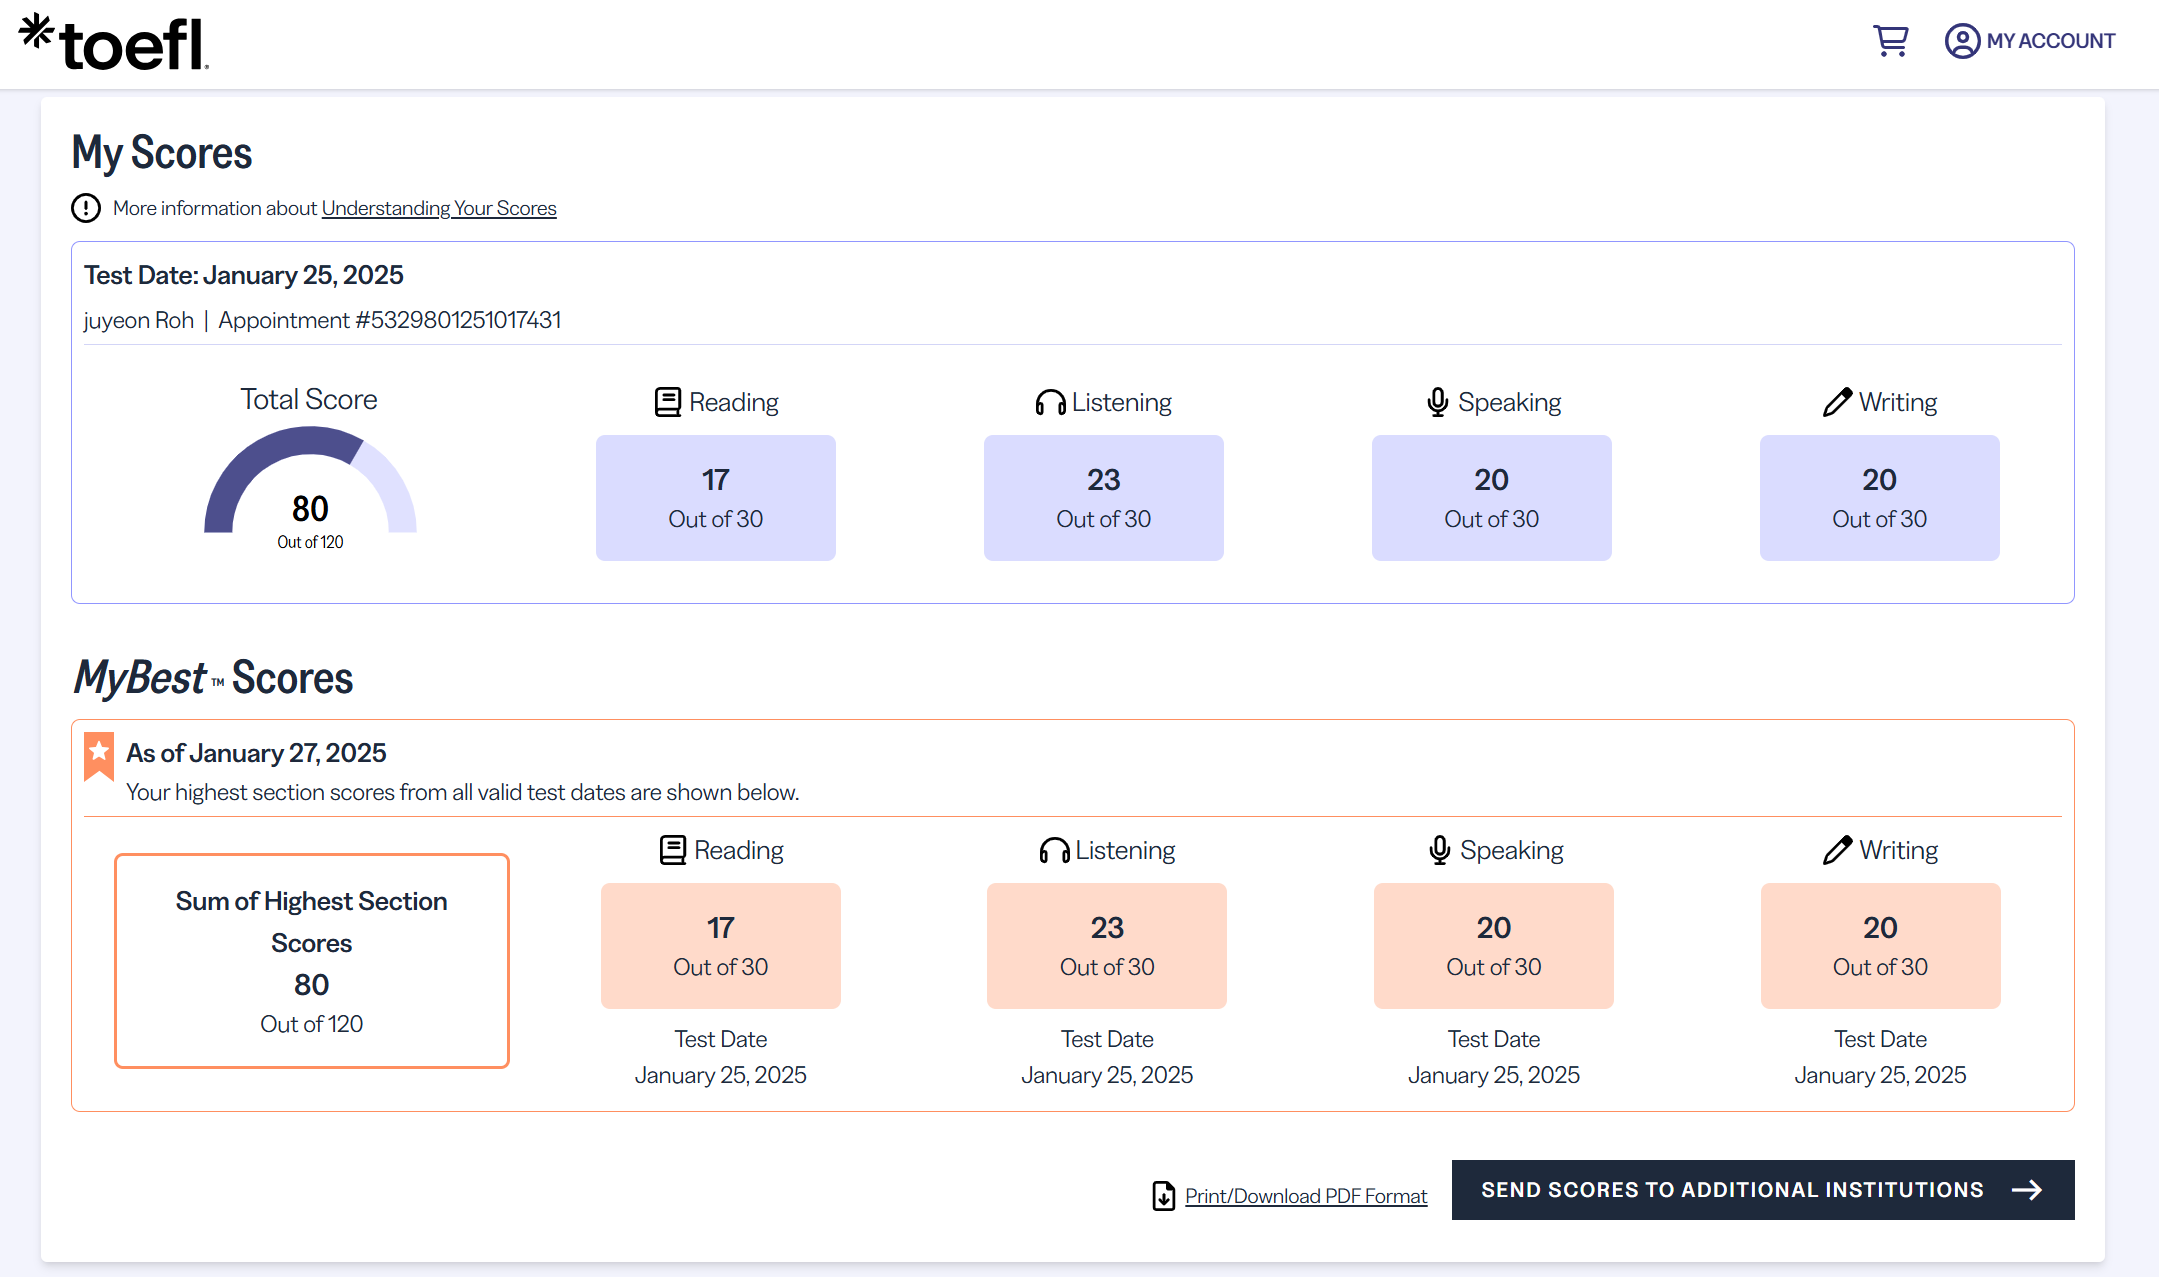2159x1277 pixels.
Task: Click the Reading book icon in My Scores
Action: click(x=668, y=402)
